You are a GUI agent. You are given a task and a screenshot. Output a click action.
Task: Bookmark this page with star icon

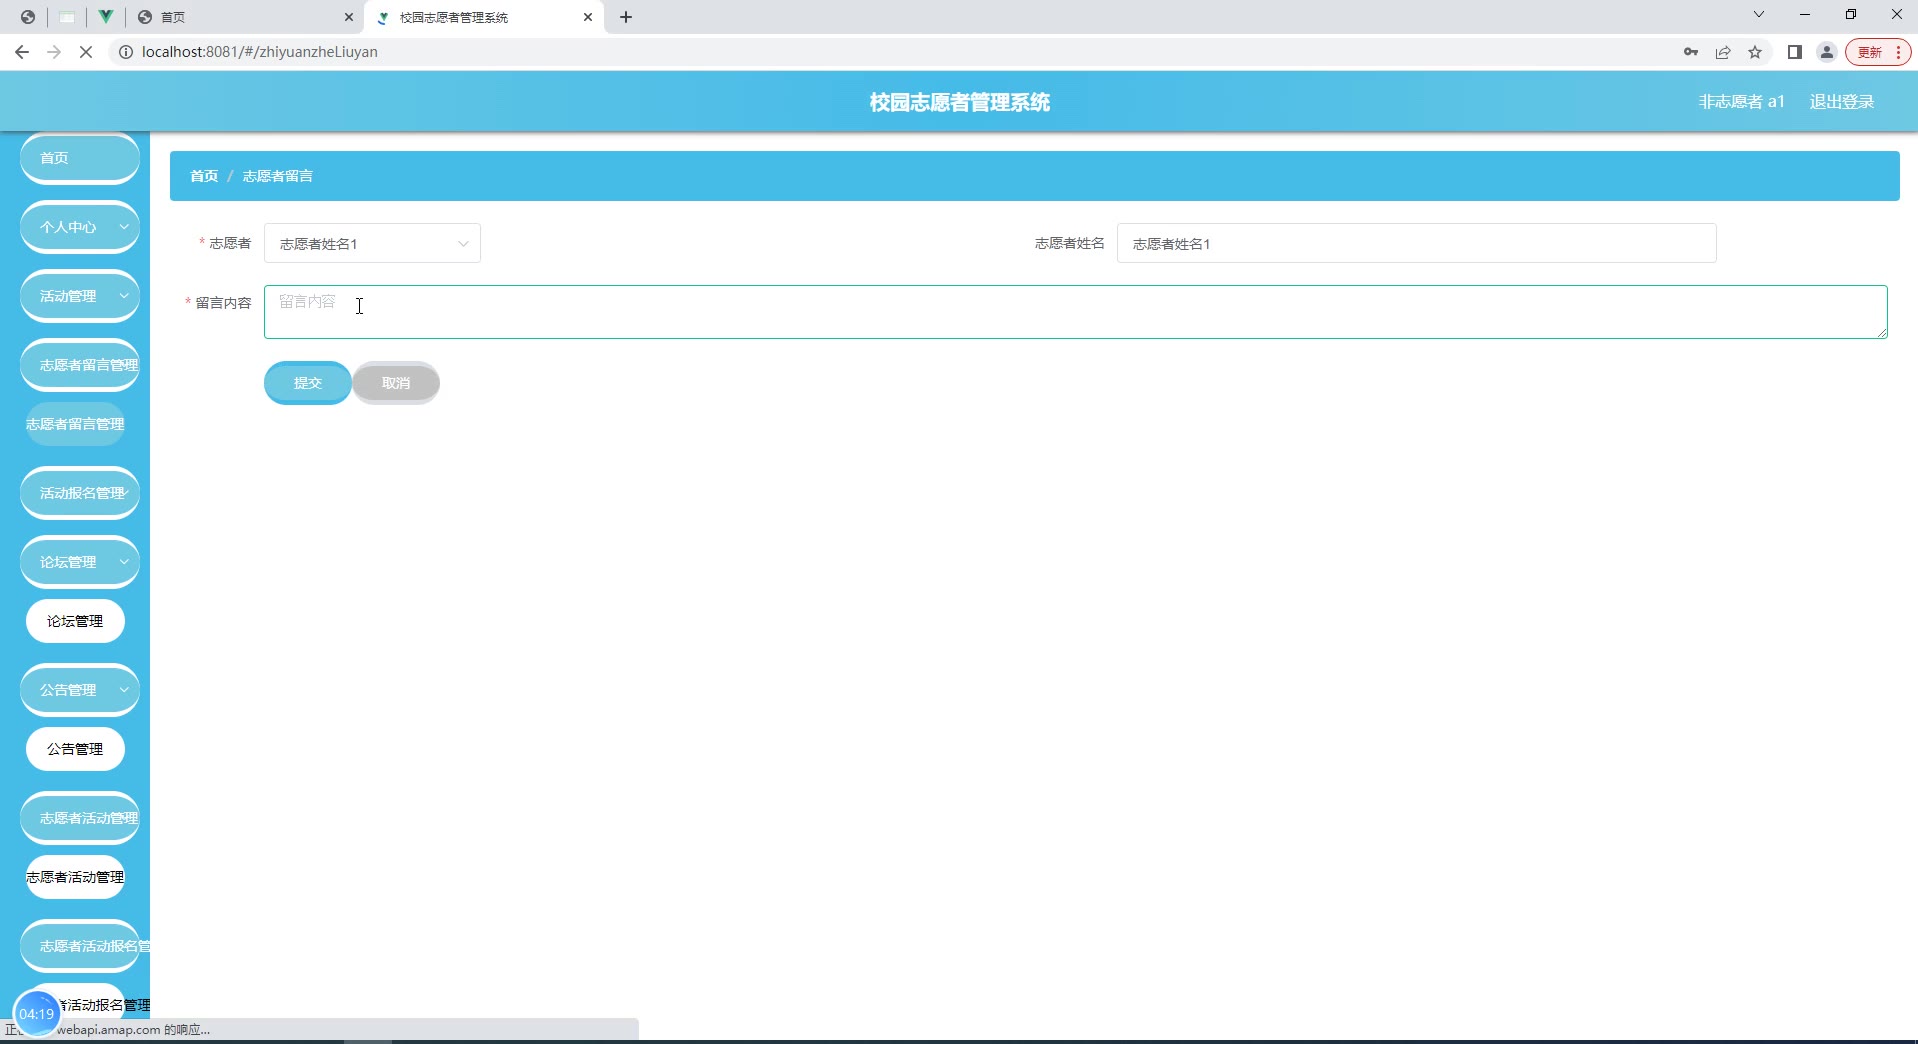click(1755, 52)
